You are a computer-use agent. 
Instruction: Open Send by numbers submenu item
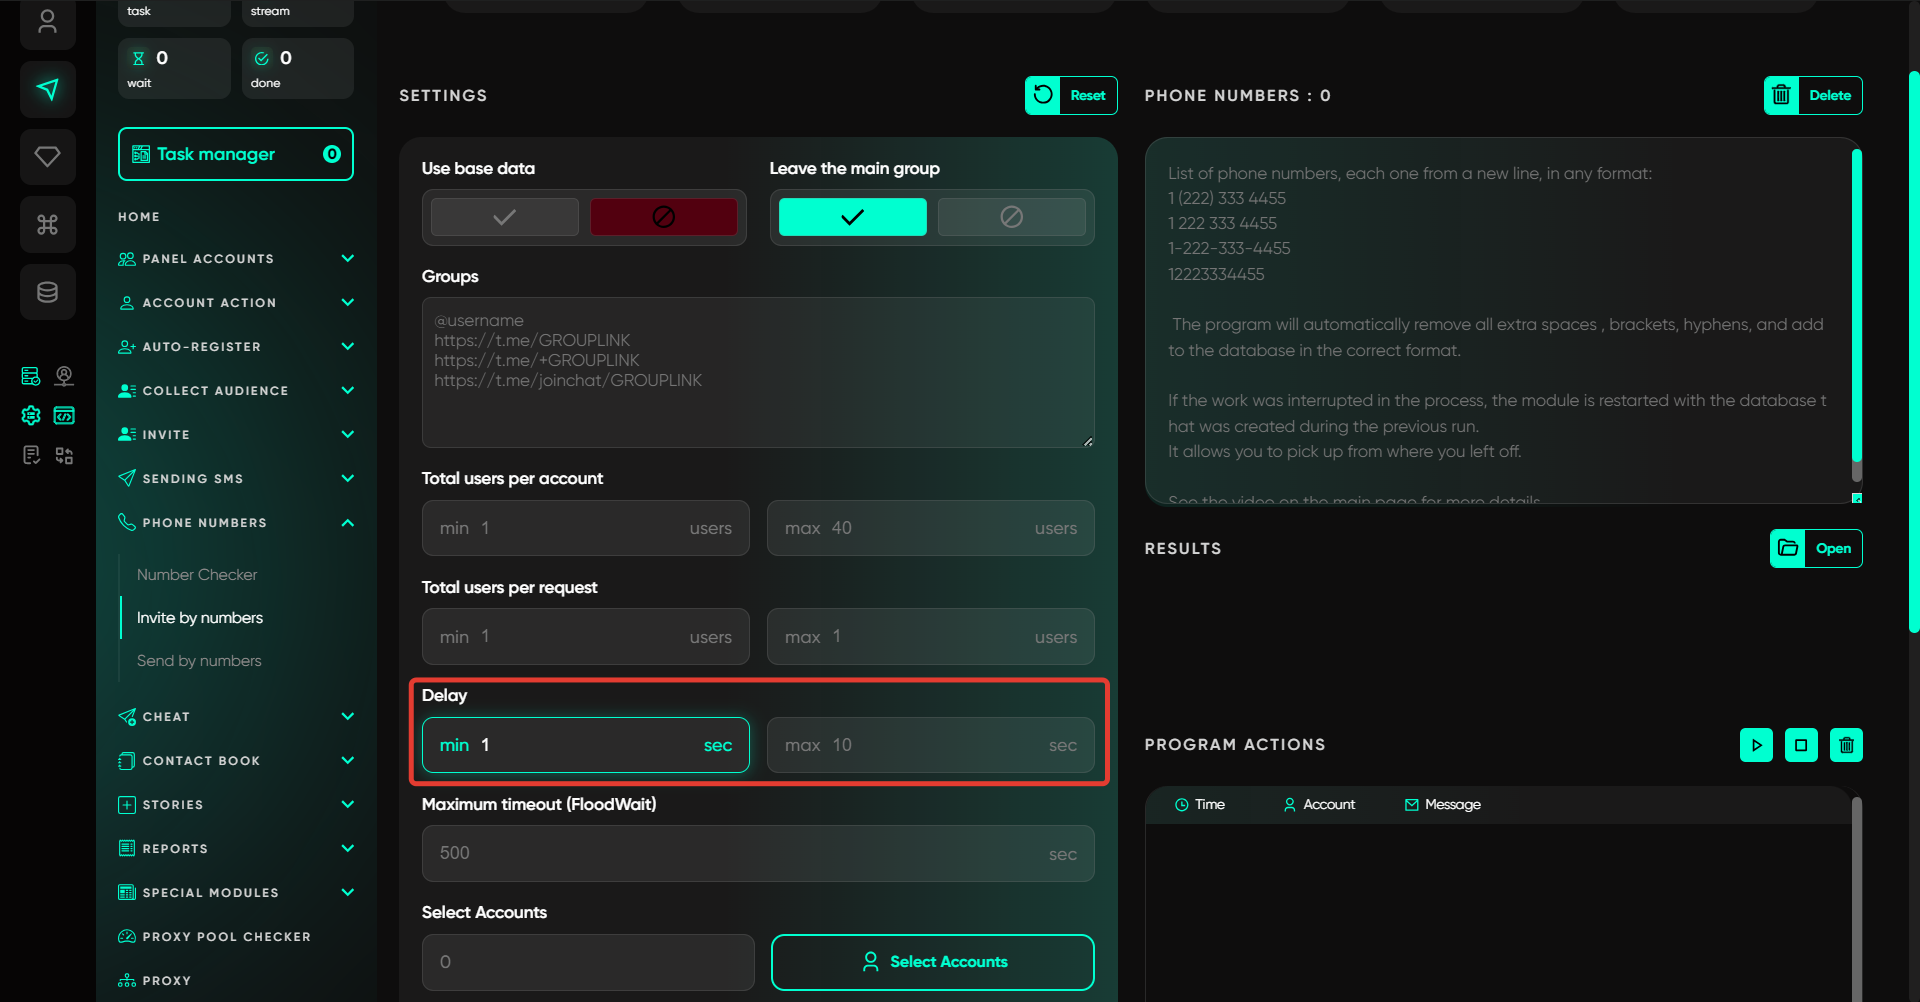point(199,661)
